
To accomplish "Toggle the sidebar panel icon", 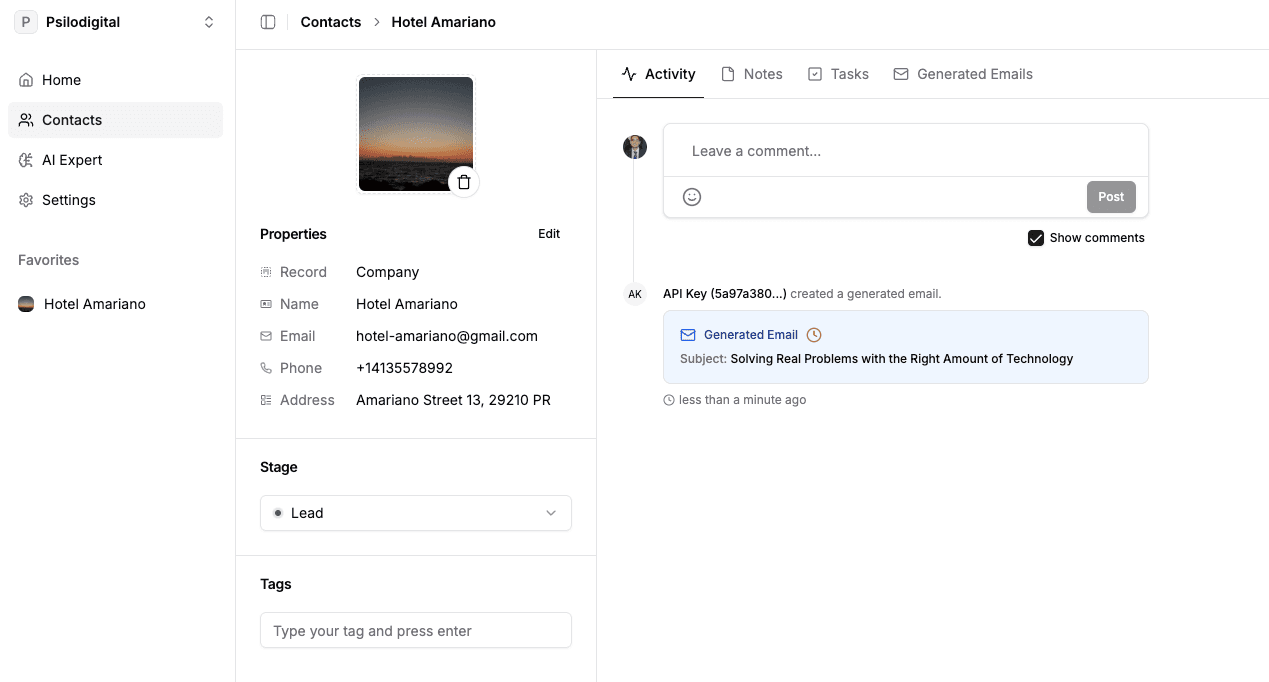I will (x=268, y=22).
